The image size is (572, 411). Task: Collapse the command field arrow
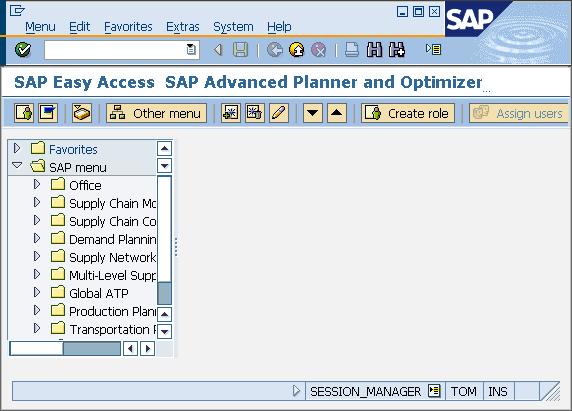pos(218,50)
